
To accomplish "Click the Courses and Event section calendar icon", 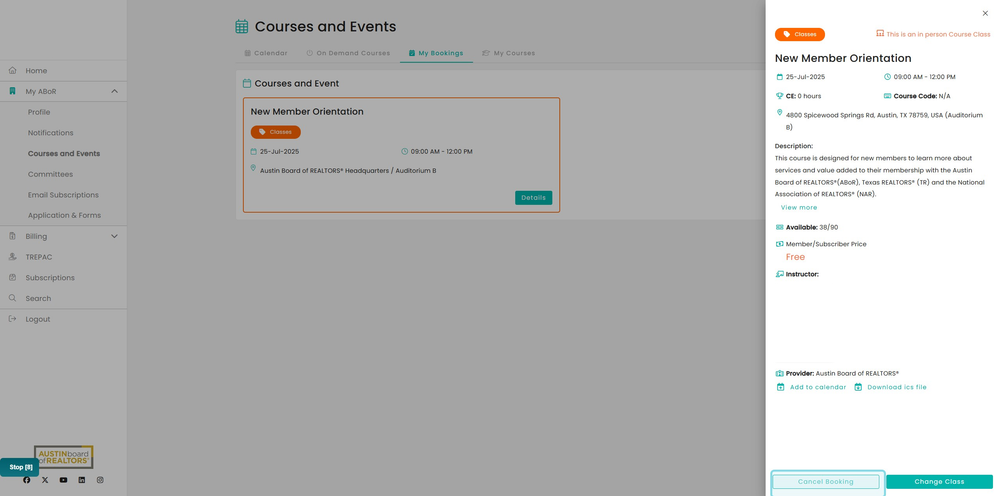I will 247,84.
